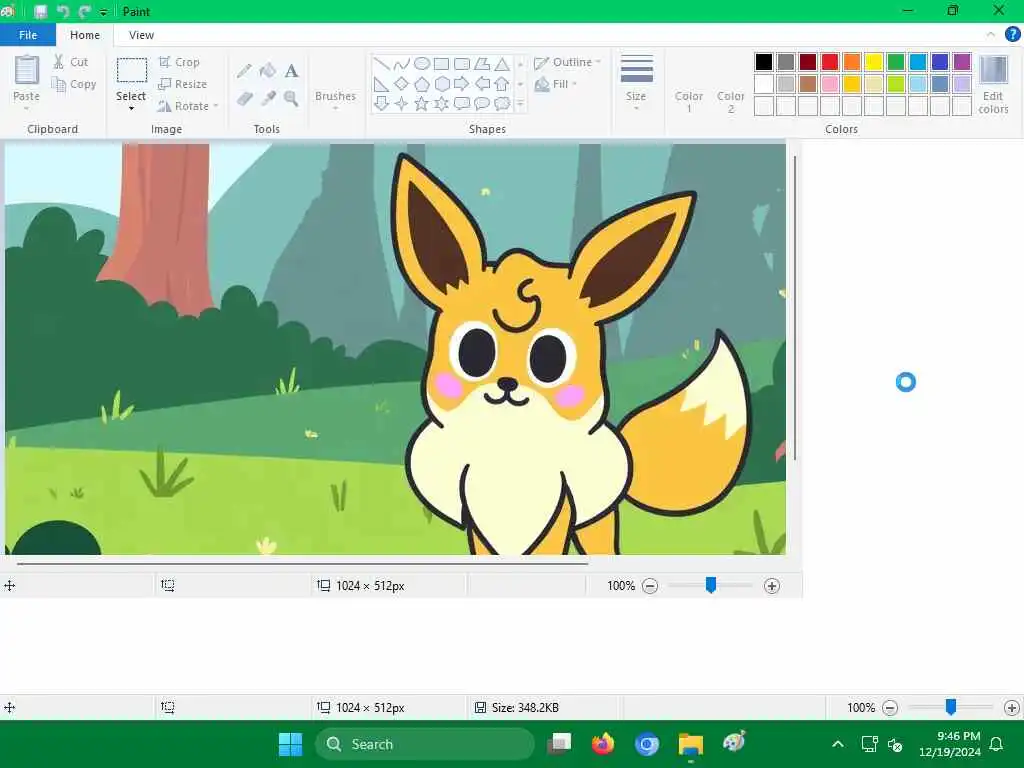
Task: Pick the purple color swatch
Action: tap(962, 62)
